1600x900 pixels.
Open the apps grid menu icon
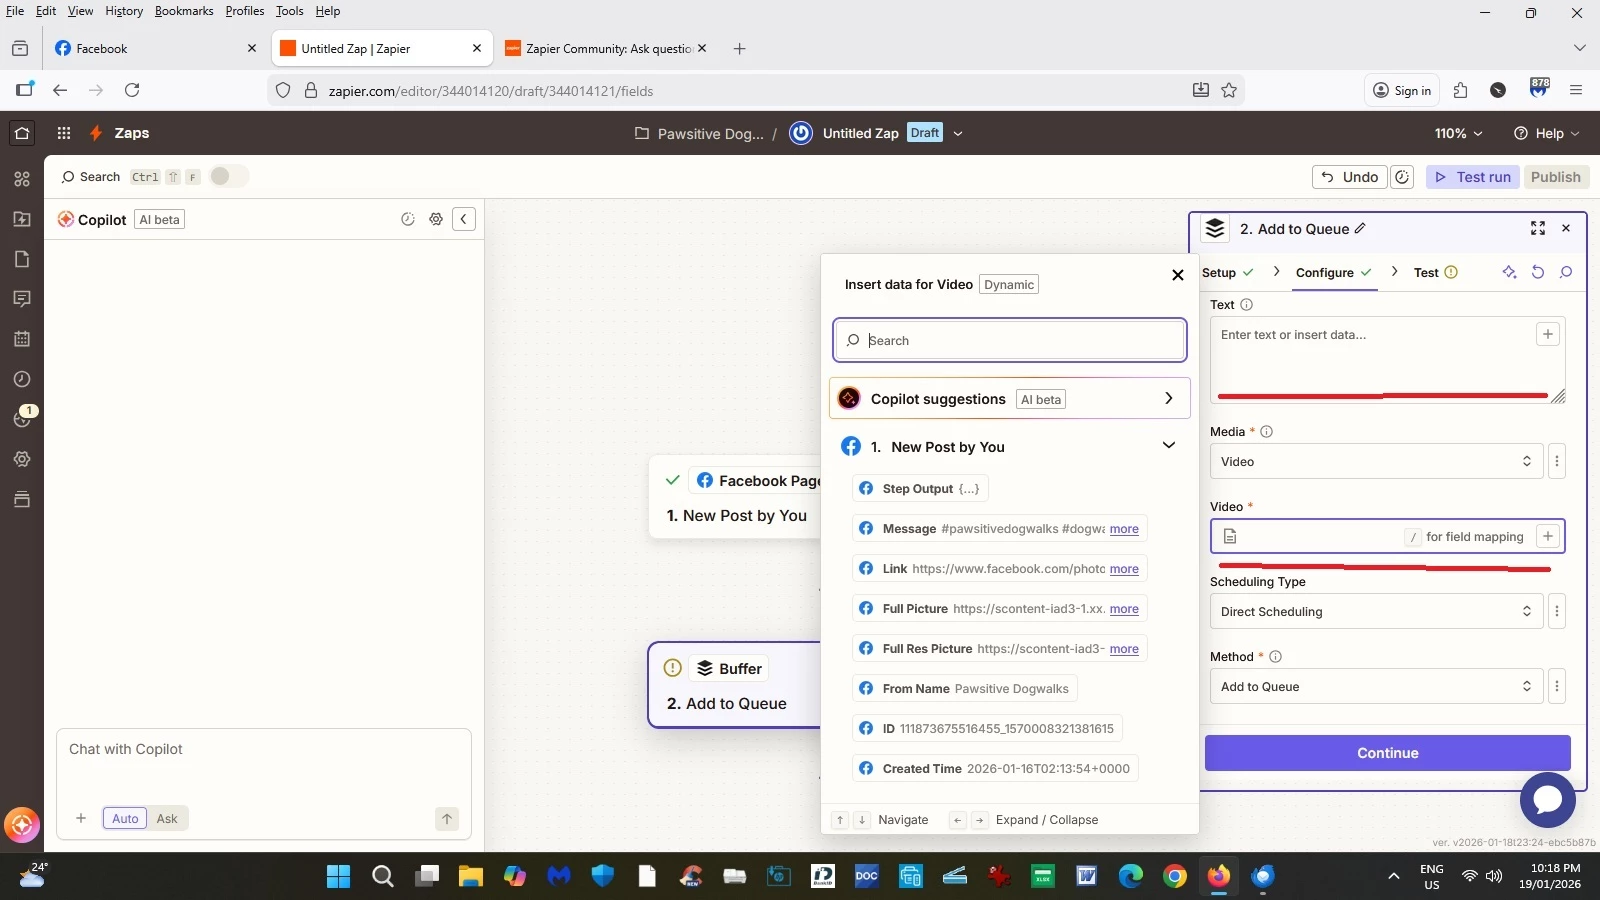tap(64, 133)
